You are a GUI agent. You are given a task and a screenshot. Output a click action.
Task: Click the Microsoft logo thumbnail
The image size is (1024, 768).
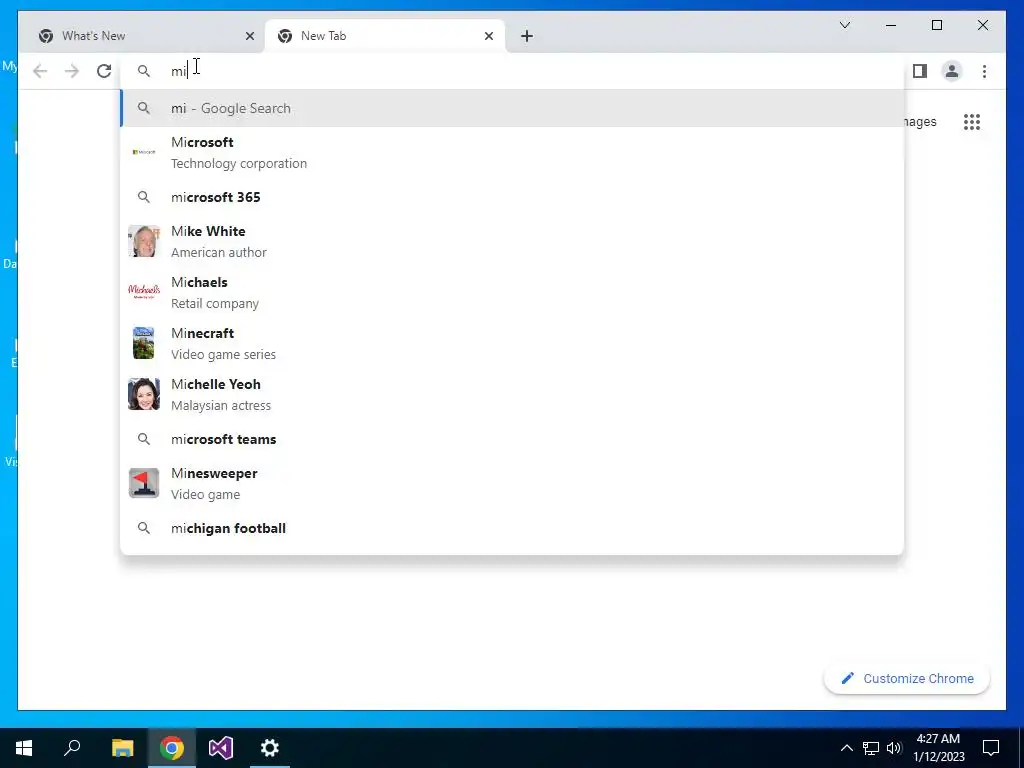(144, 152)
